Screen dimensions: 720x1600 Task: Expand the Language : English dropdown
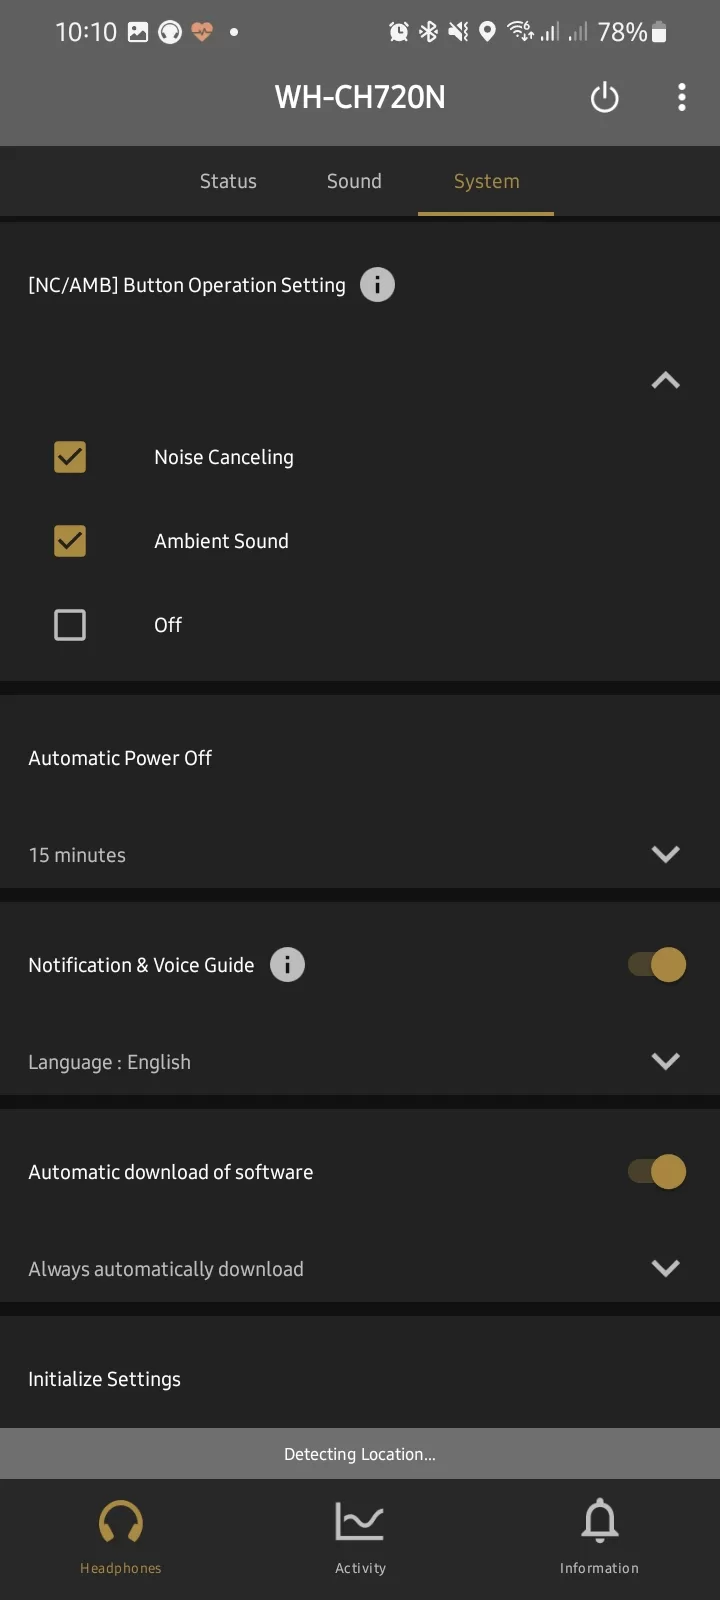click(x=665, y=1061)
